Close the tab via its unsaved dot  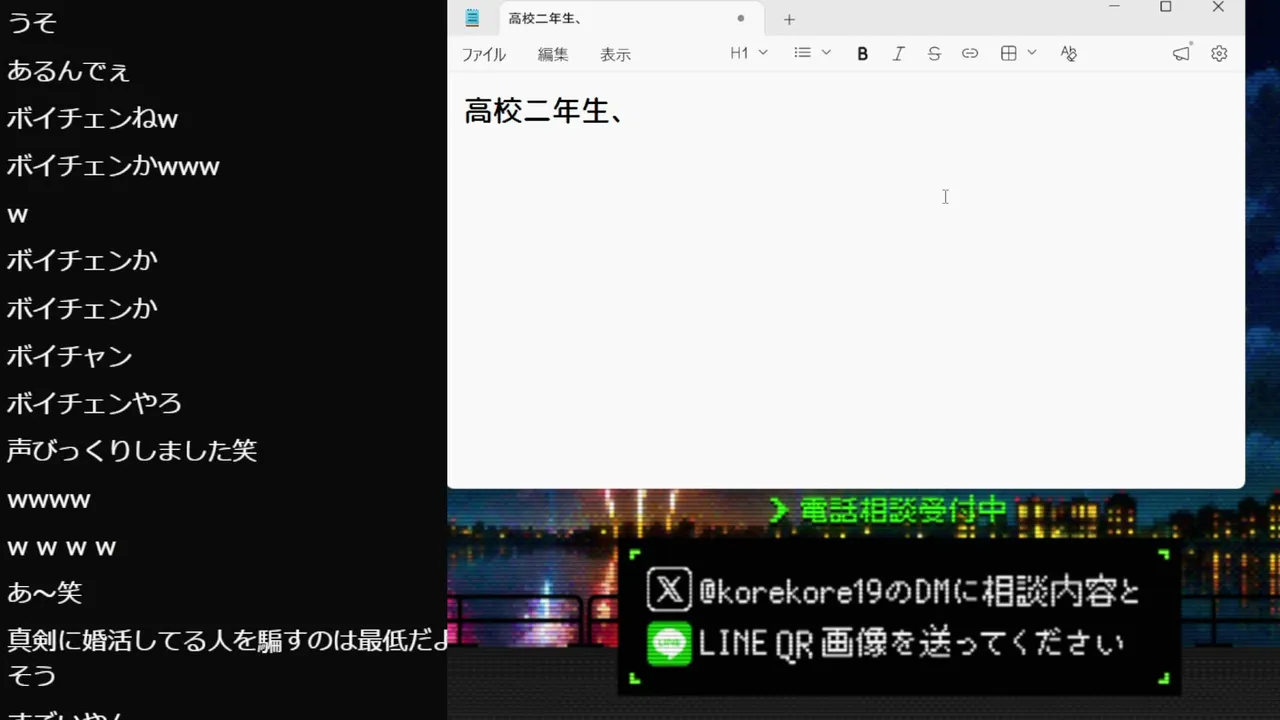pyautogui.click(x=741, y=18)
